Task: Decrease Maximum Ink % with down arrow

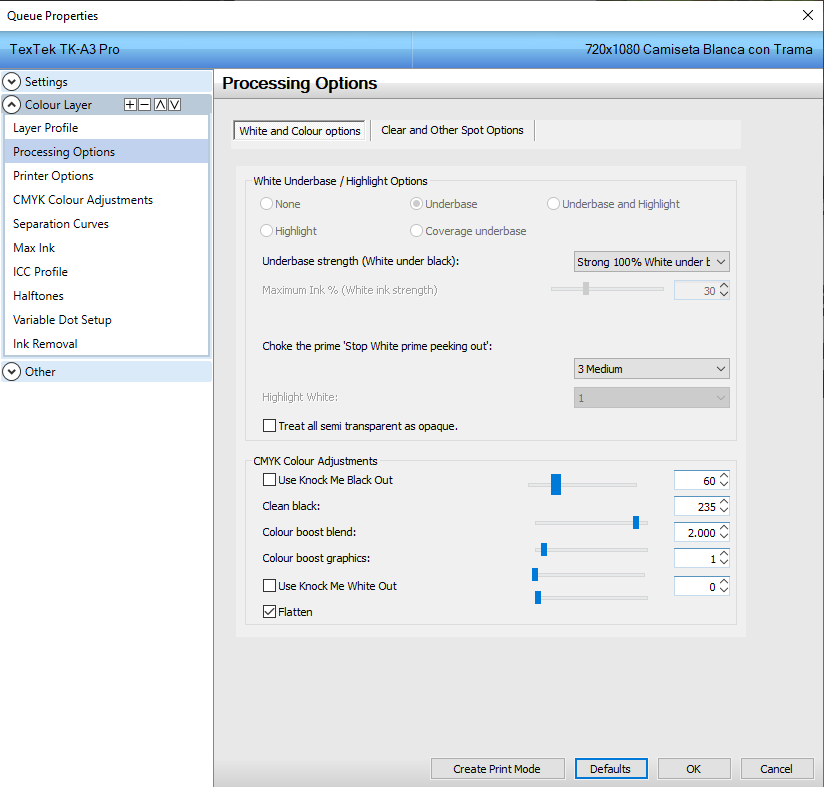Action: click(x=724, y=295)
